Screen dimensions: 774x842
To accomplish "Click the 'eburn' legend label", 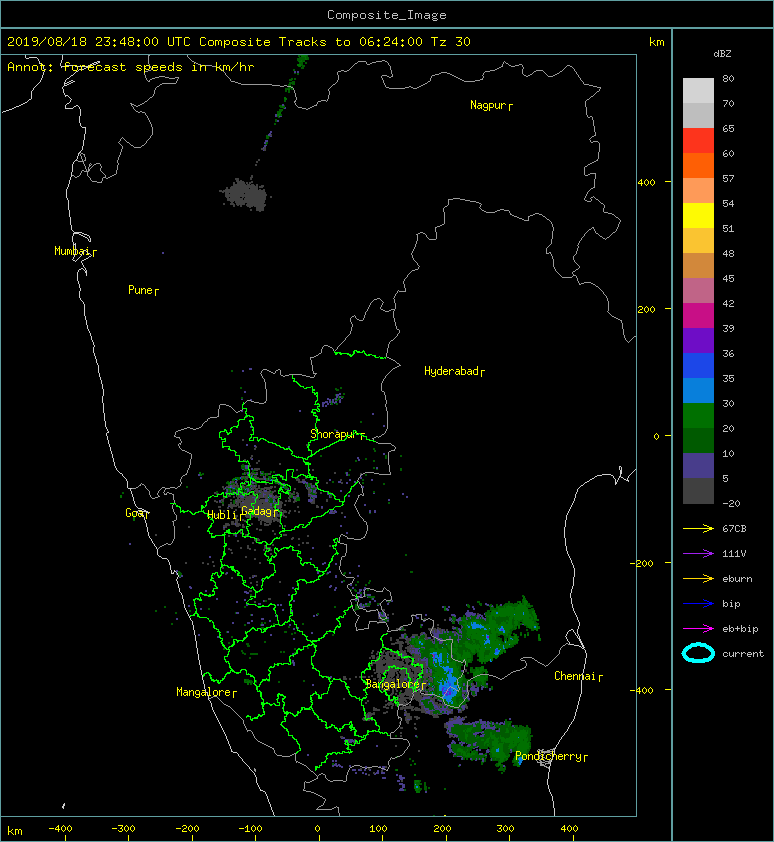I will [737, 578].
